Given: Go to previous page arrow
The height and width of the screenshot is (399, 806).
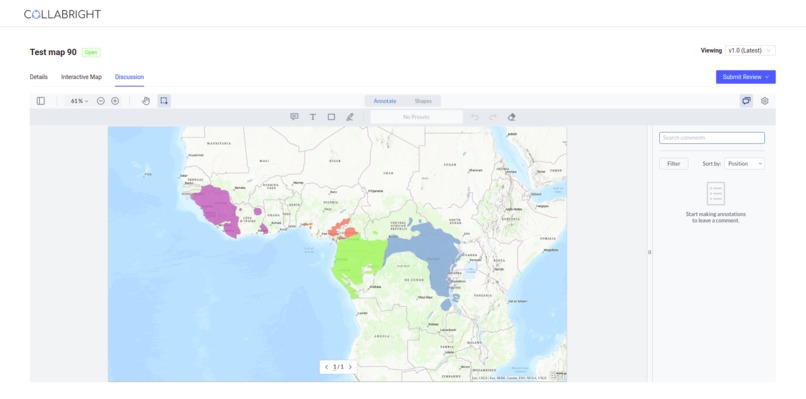Looking at the screenshot, I should coord(326,367).
